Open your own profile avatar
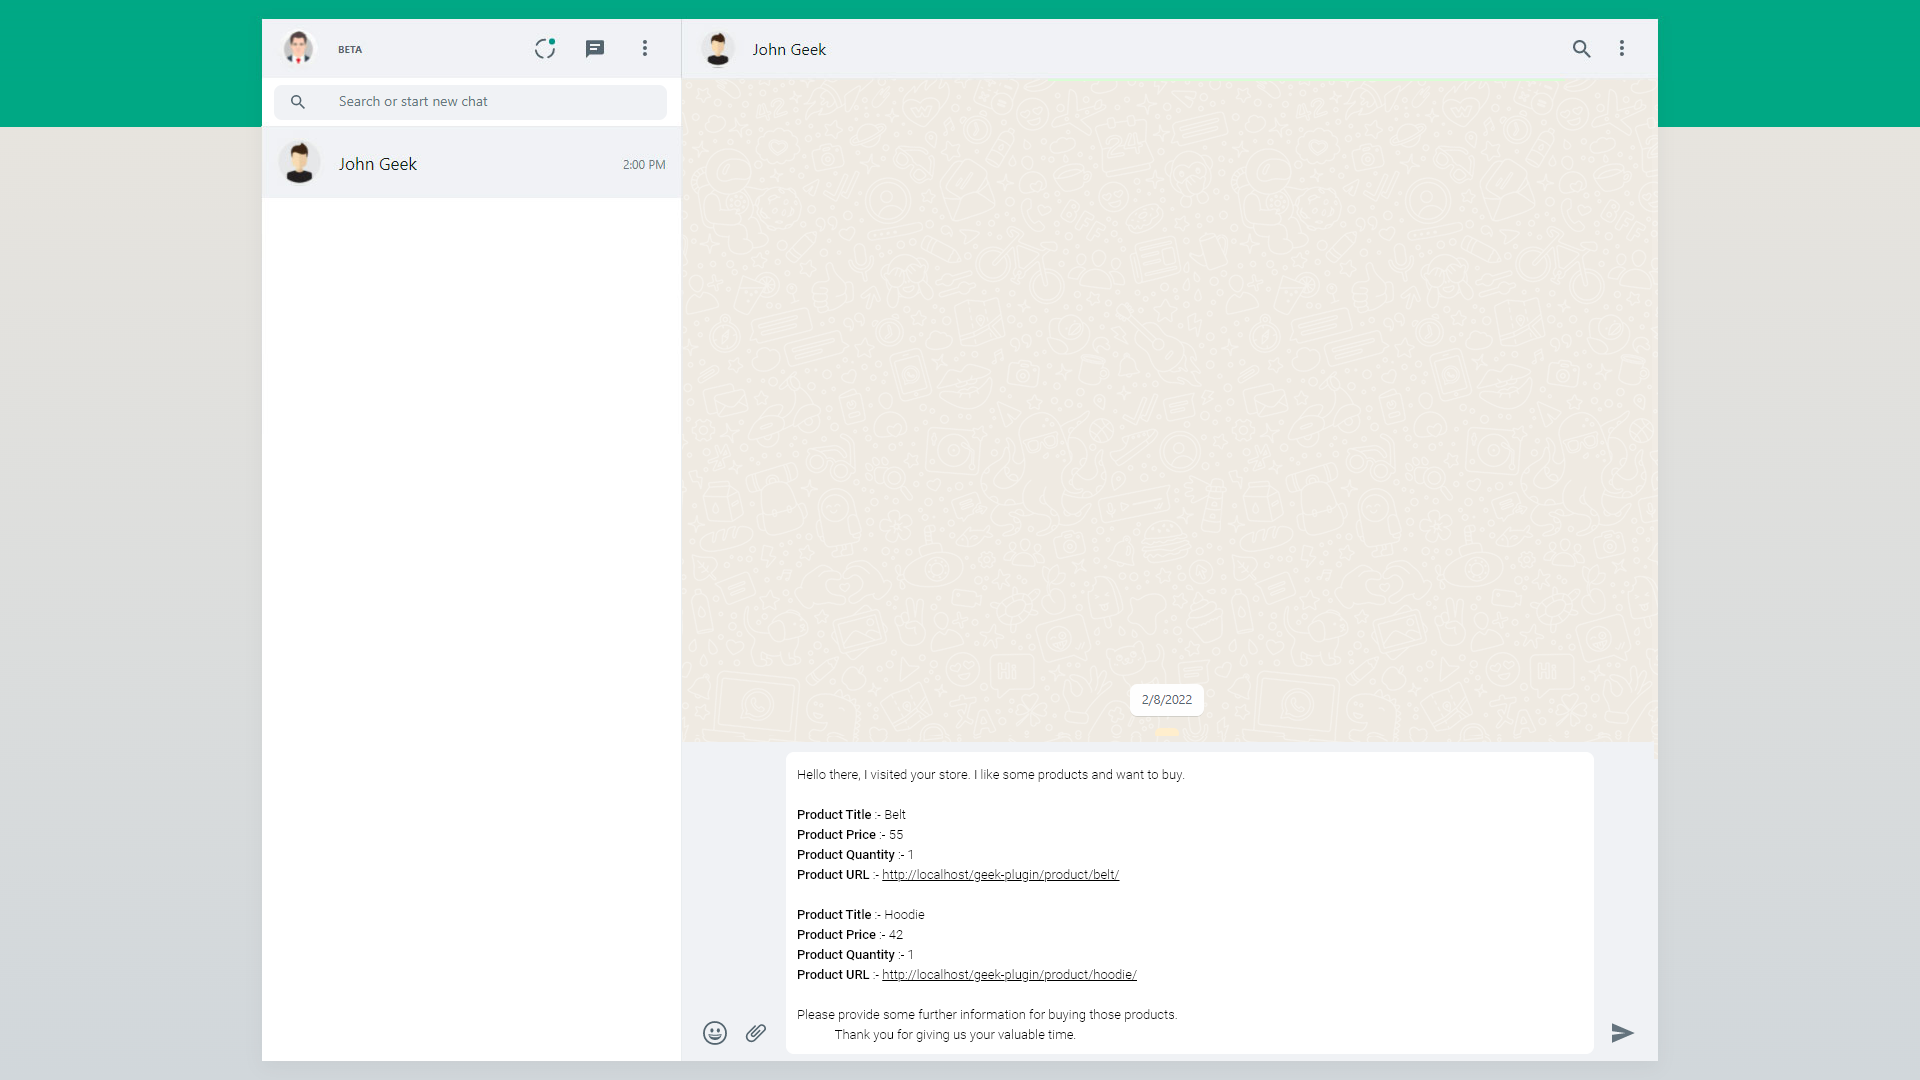 [x=298, y=48]
